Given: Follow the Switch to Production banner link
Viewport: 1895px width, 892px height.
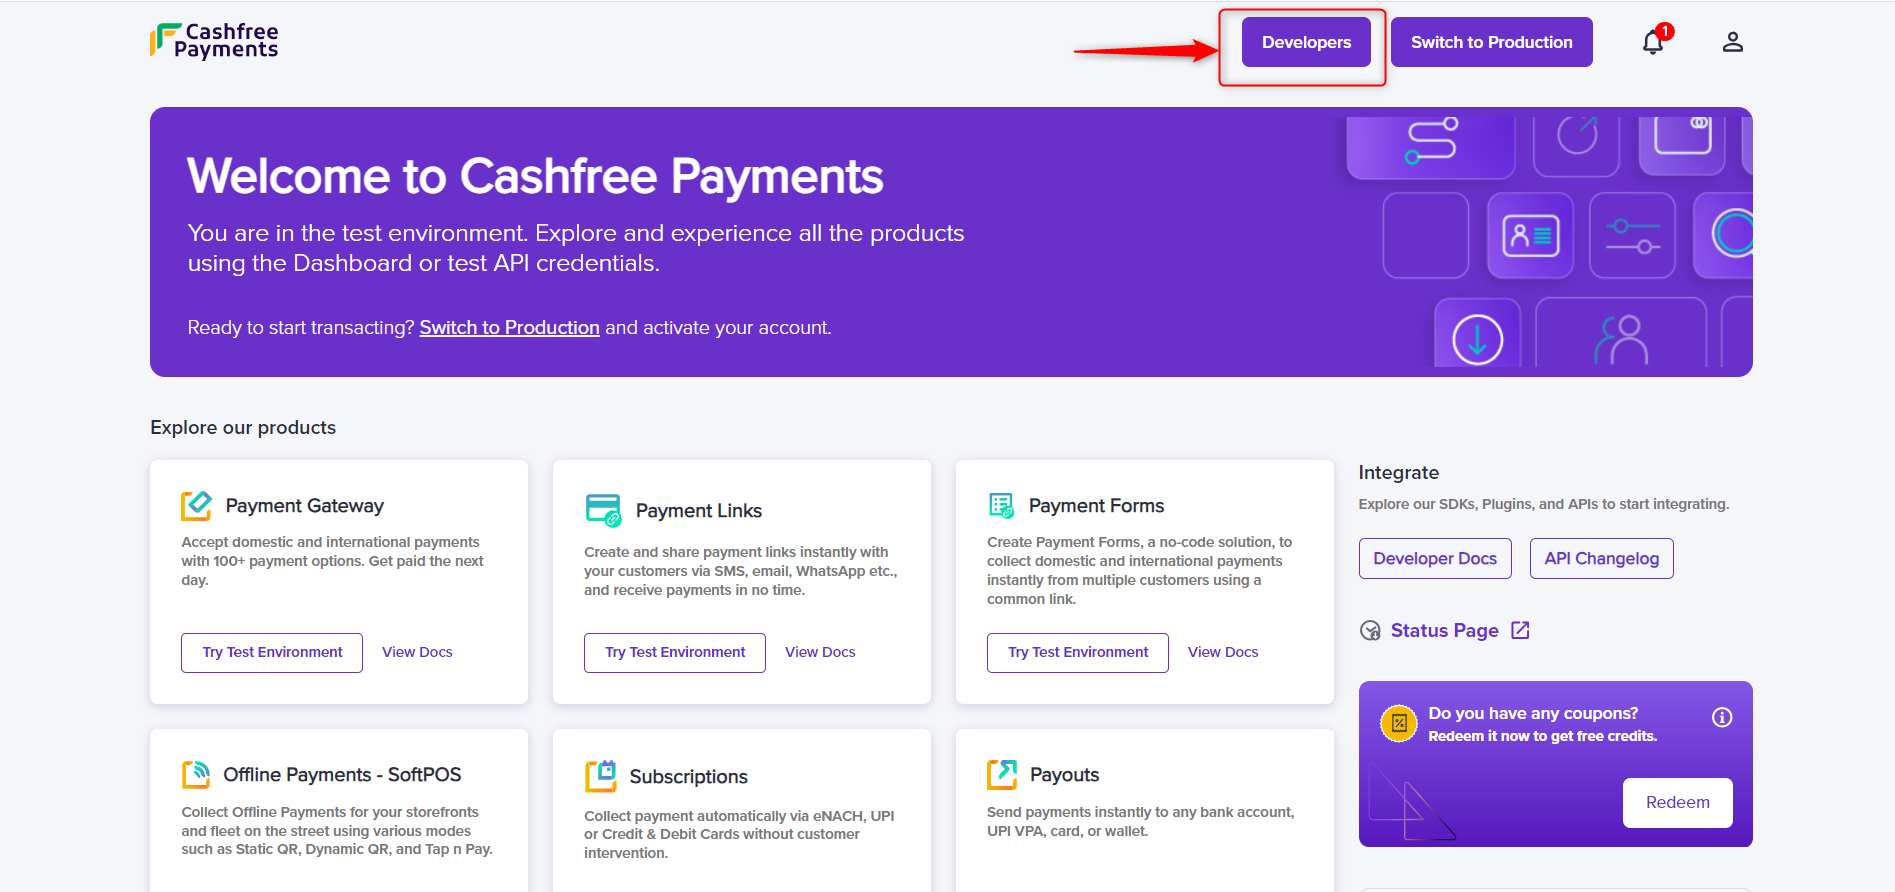Looking at the screenshot, I should (x=509, y=328).
